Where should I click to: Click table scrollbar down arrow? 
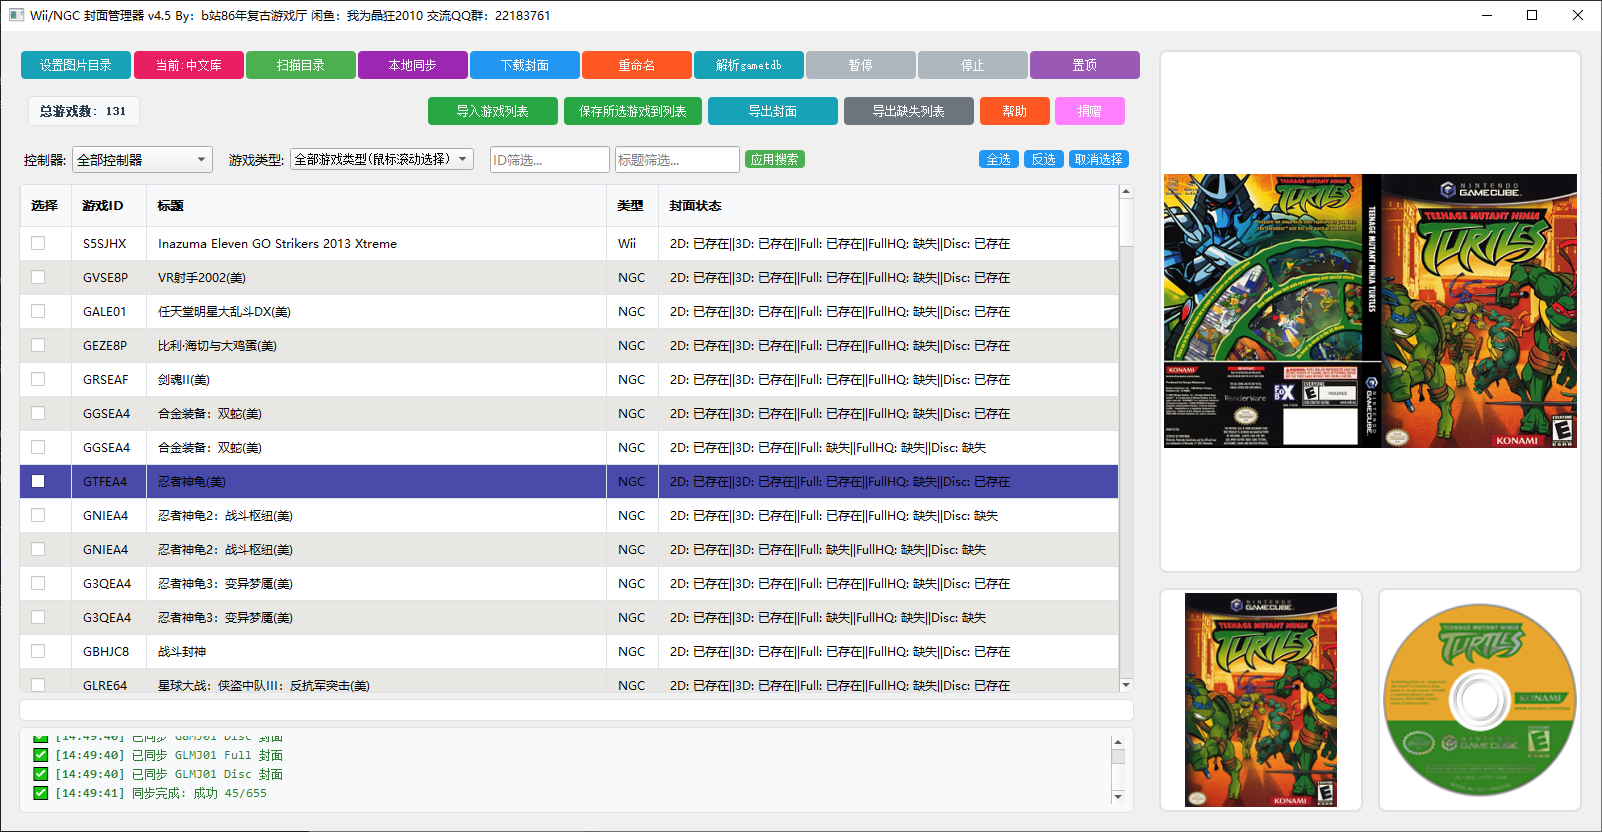click(1126, 685)
